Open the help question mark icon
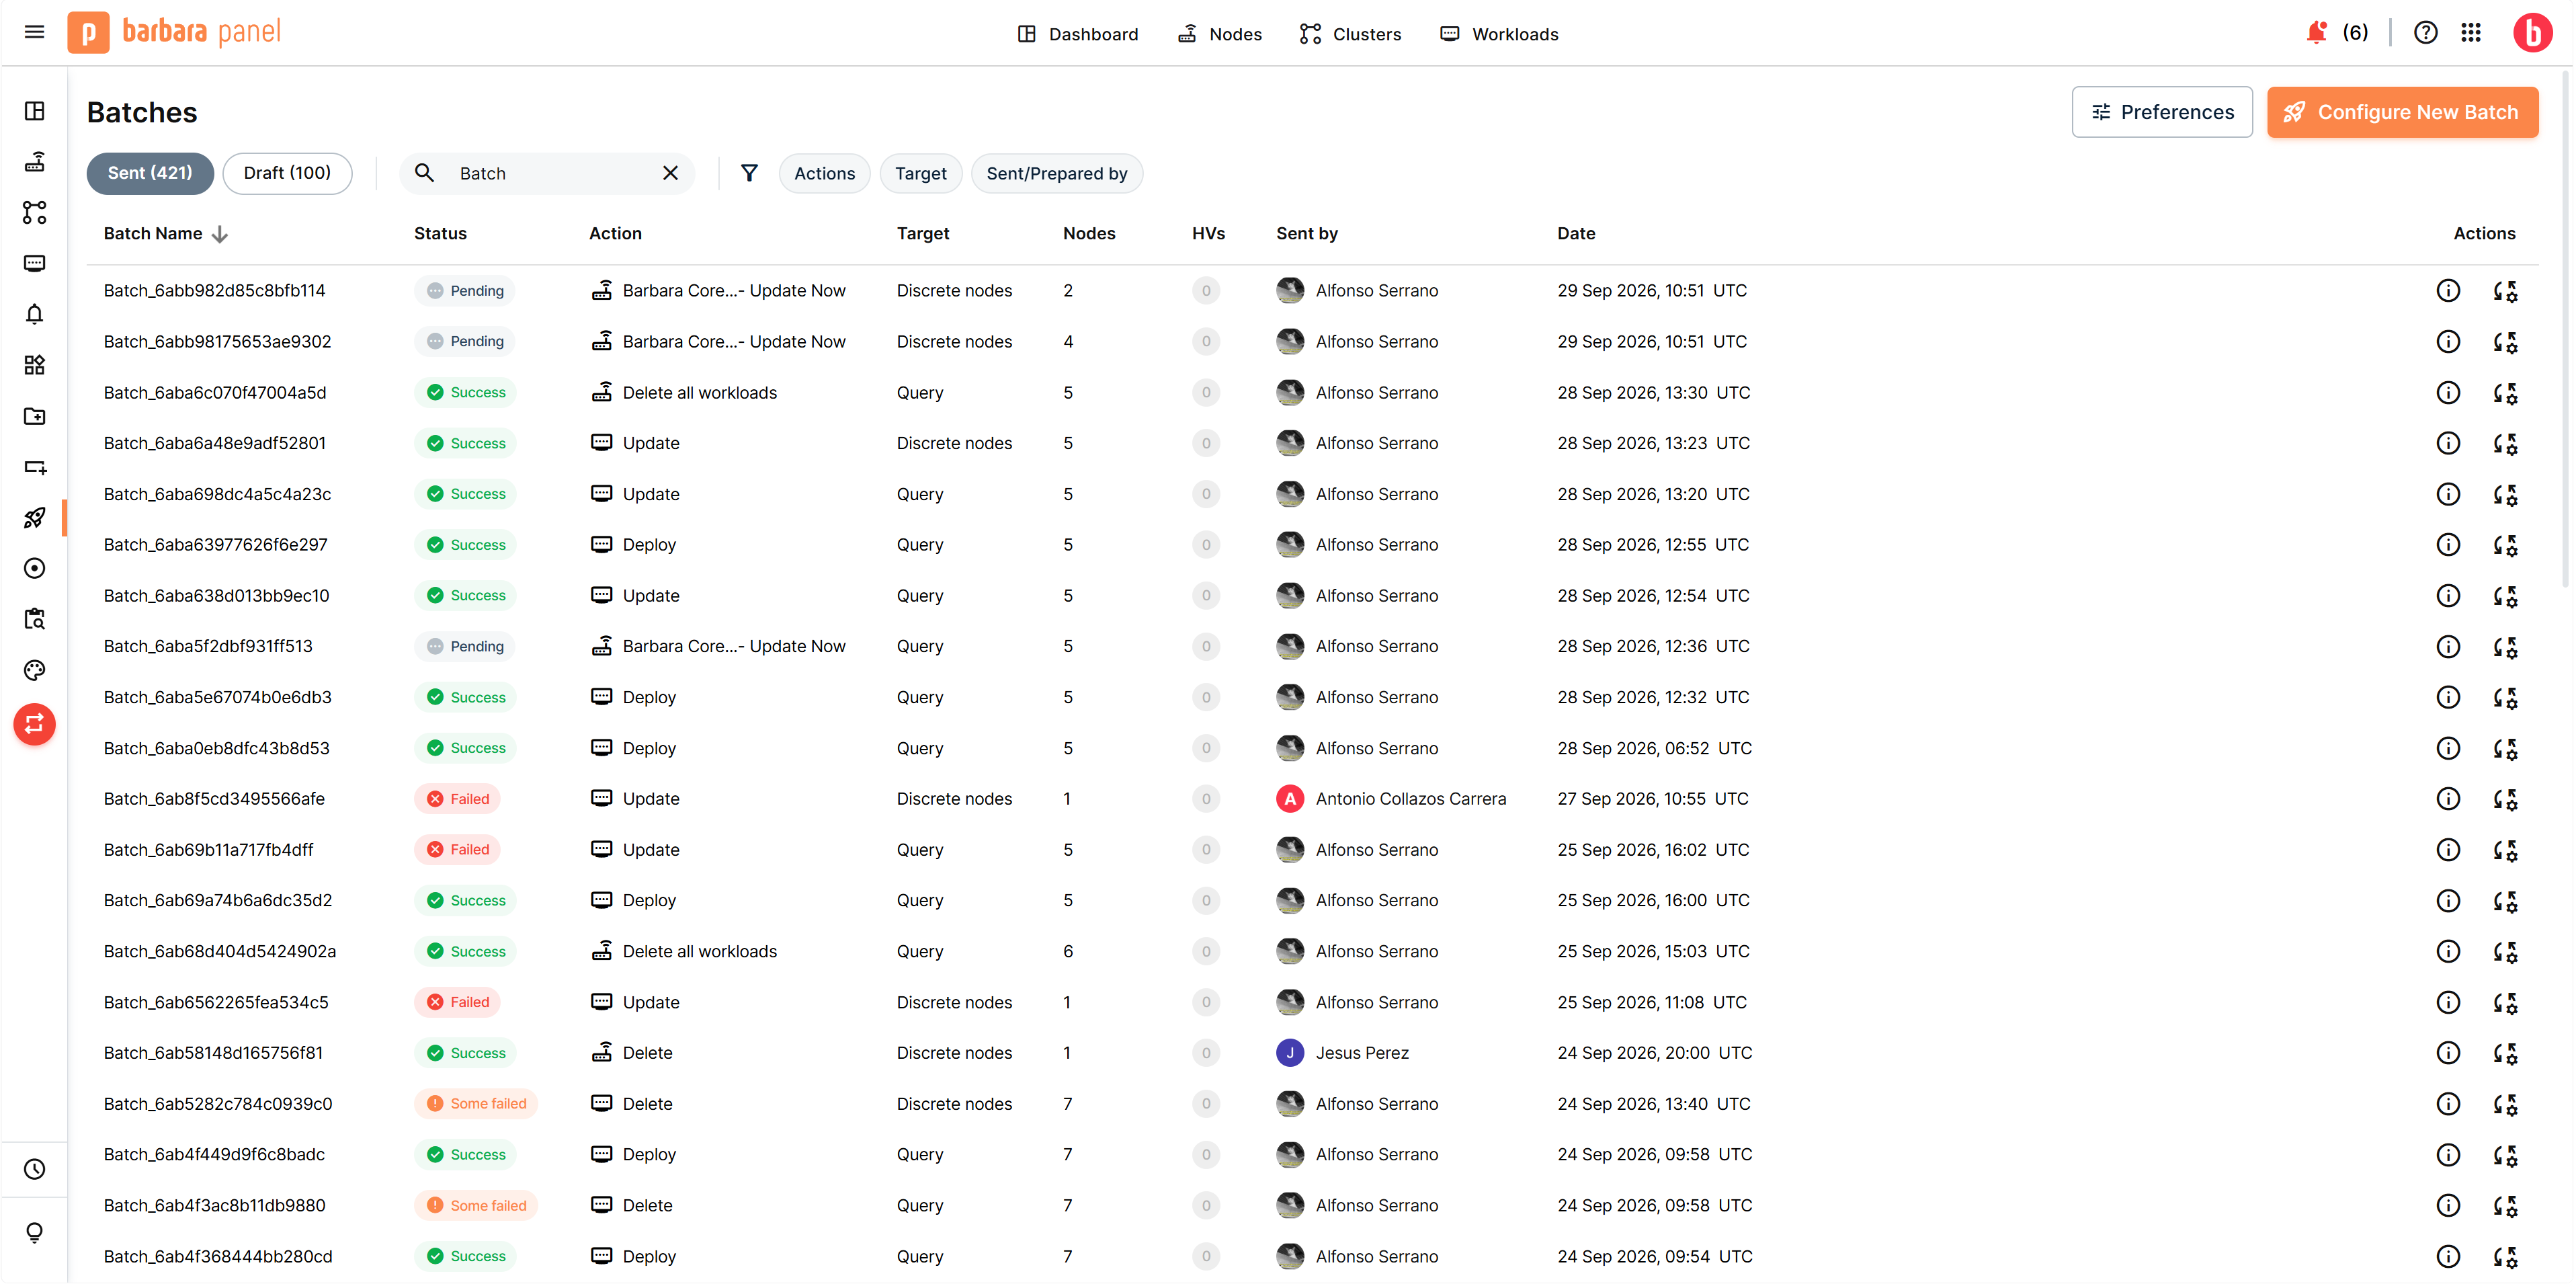Image resolution: width=2576 pixels, height=1286 pixels. coord(2425,33)
